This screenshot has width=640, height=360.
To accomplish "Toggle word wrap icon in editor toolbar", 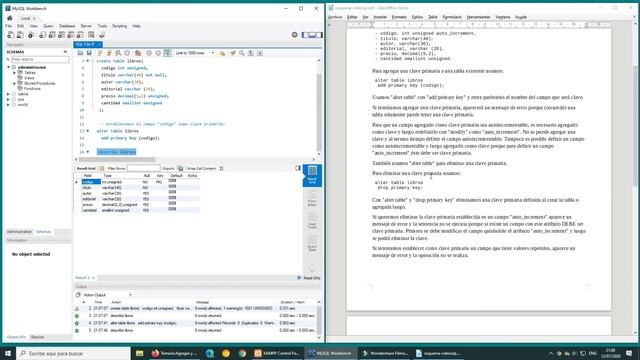I will point(260,53).
